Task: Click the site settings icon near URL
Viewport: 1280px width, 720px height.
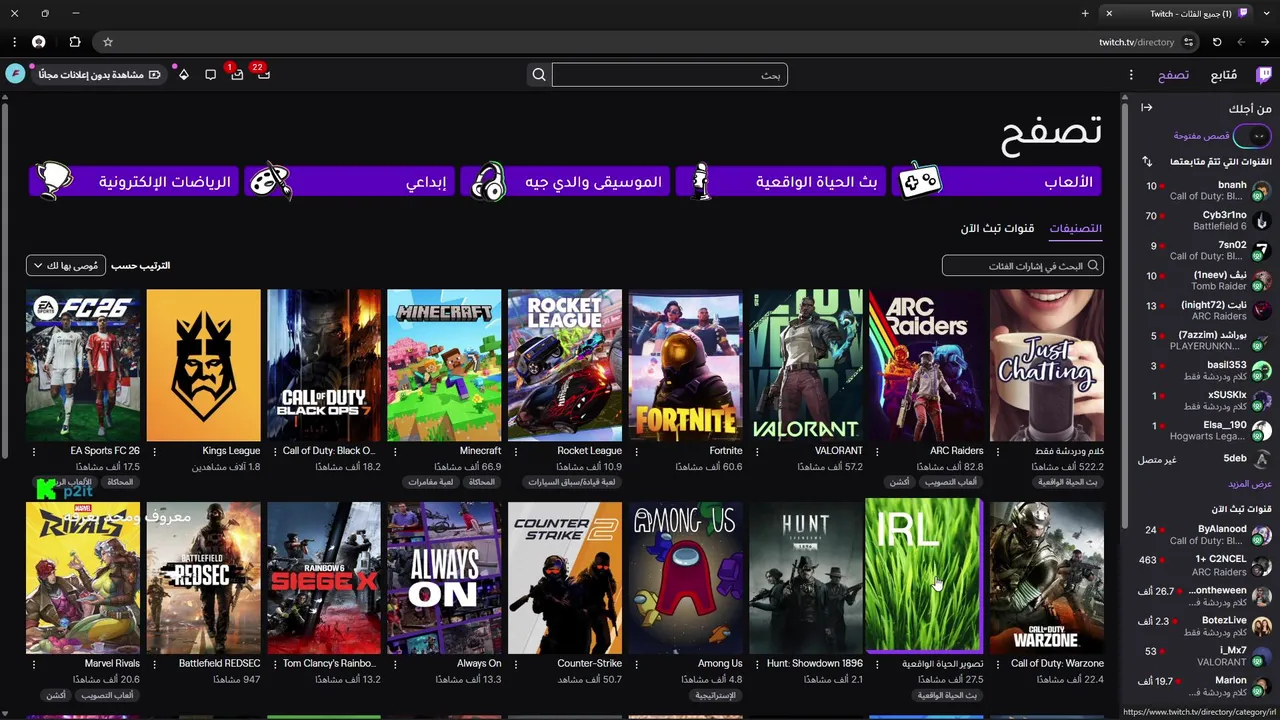Action: [x=1188, y=42]
